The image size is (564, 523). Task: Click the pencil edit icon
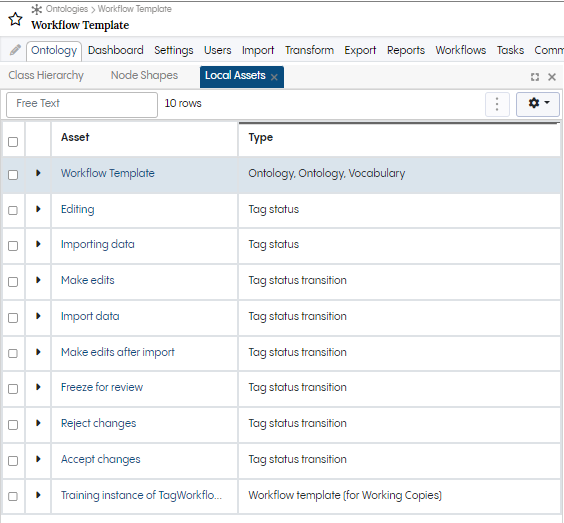pos(15,50)
